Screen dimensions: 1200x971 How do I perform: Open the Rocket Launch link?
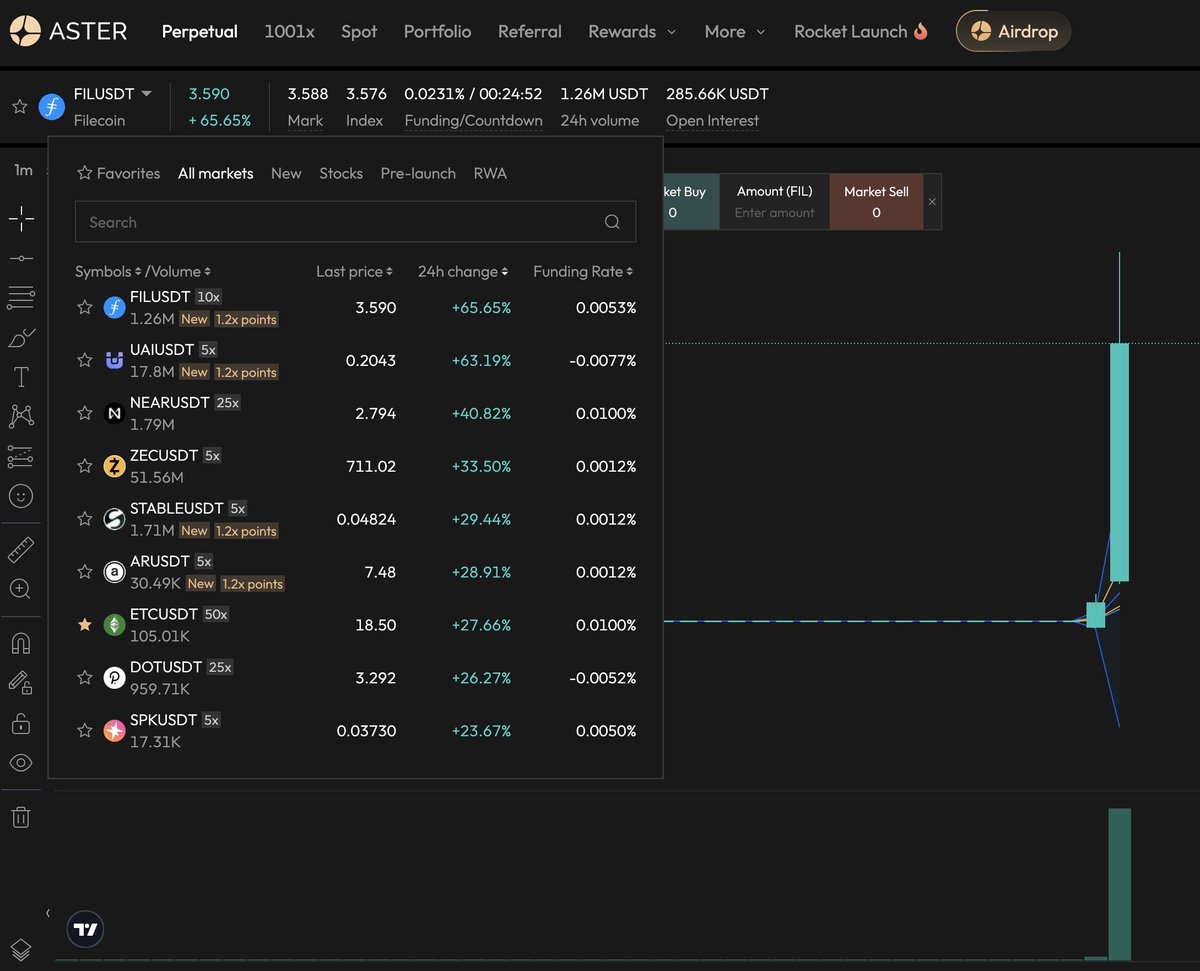[x=861, y=31]
